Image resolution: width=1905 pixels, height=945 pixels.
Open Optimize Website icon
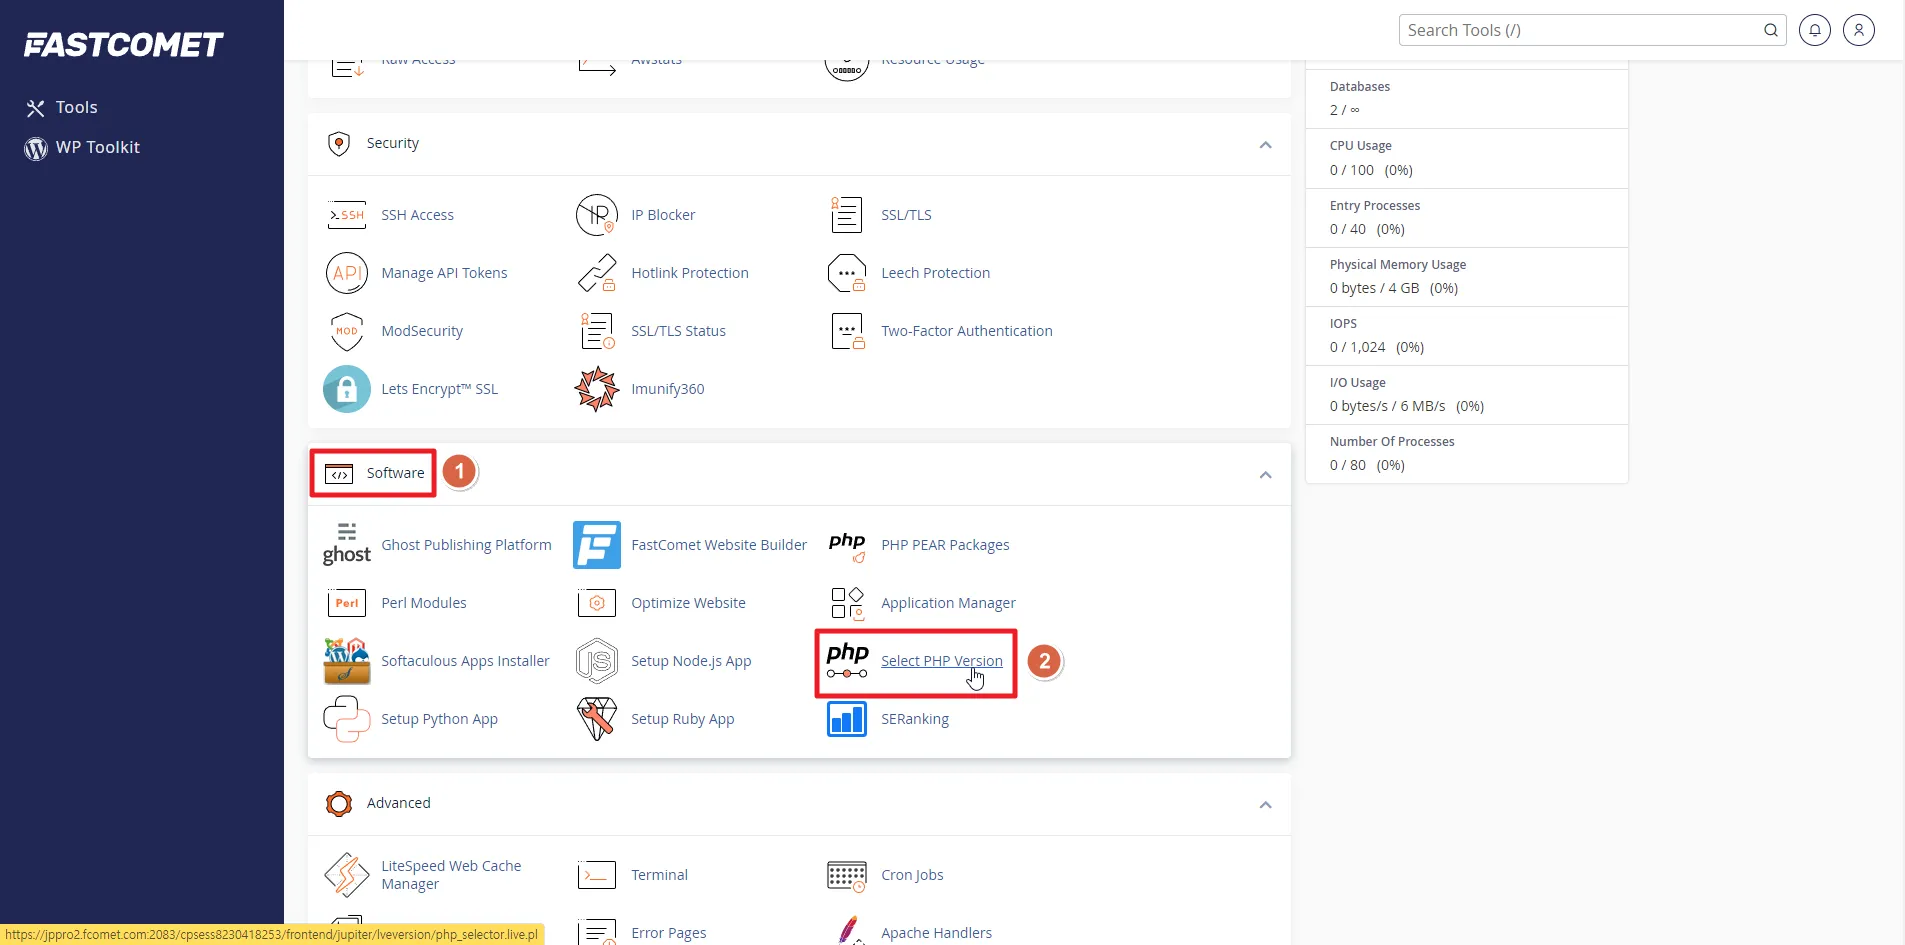(x=597, y=603)
